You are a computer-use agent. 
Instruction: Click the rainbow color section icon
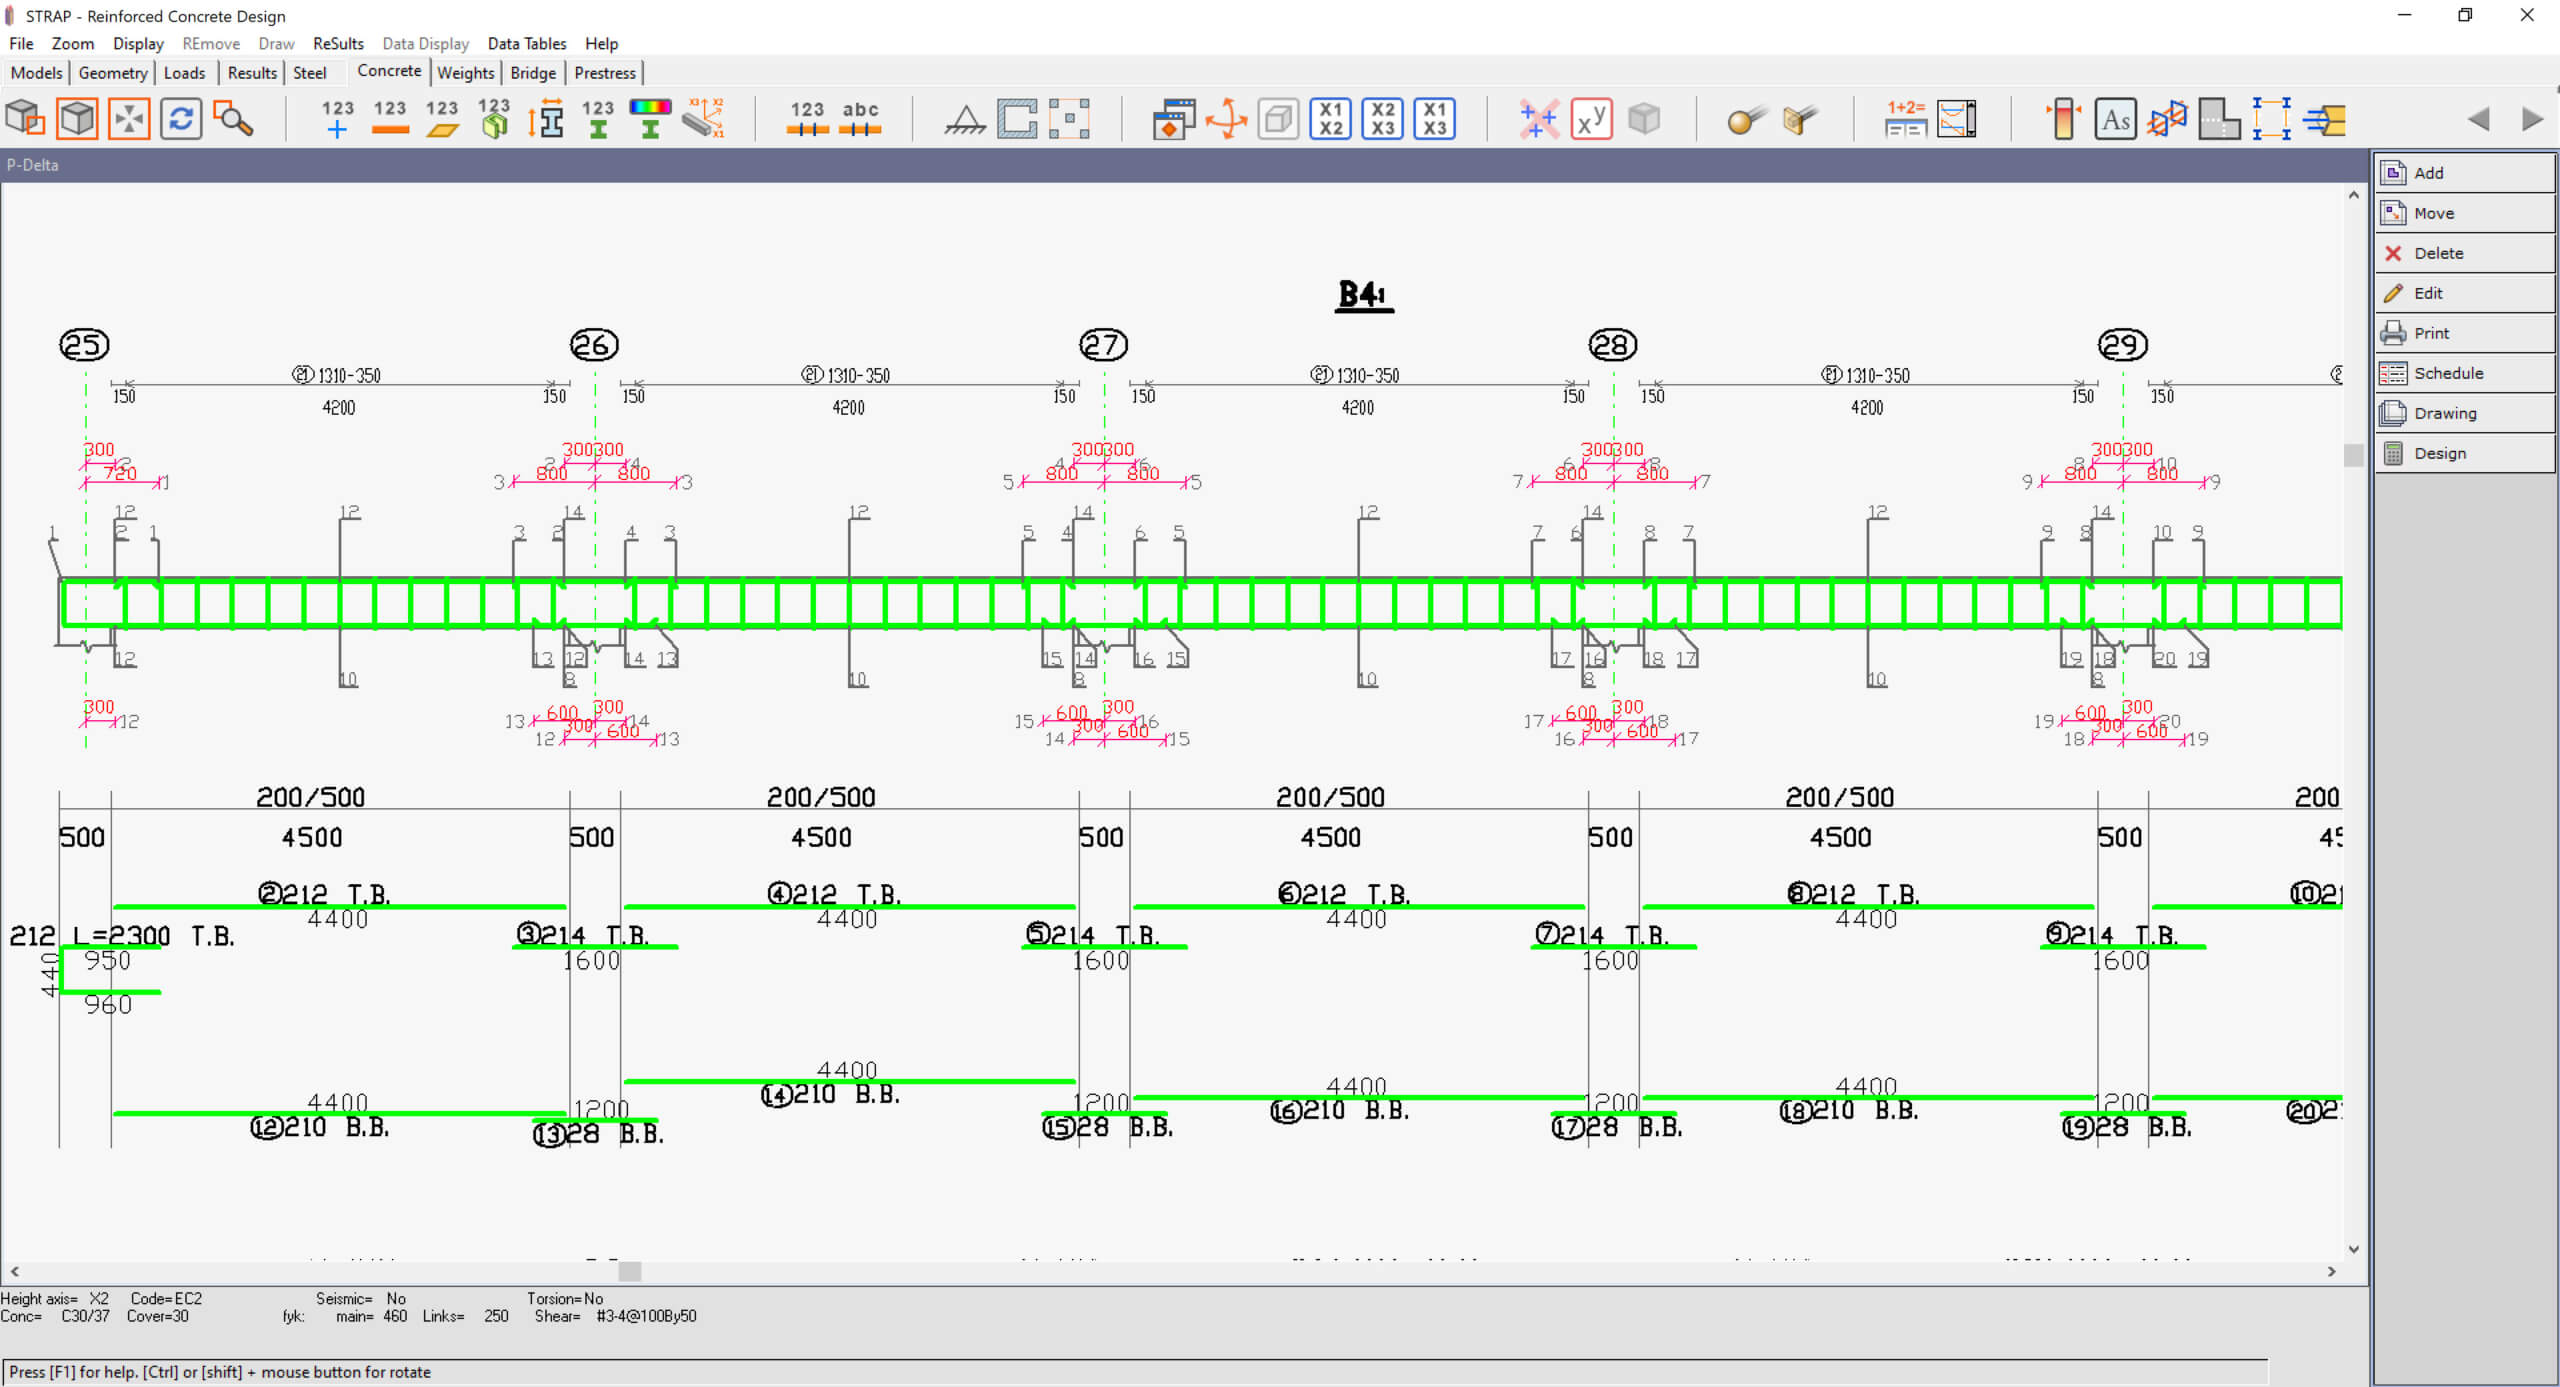[x=650, y=119]
